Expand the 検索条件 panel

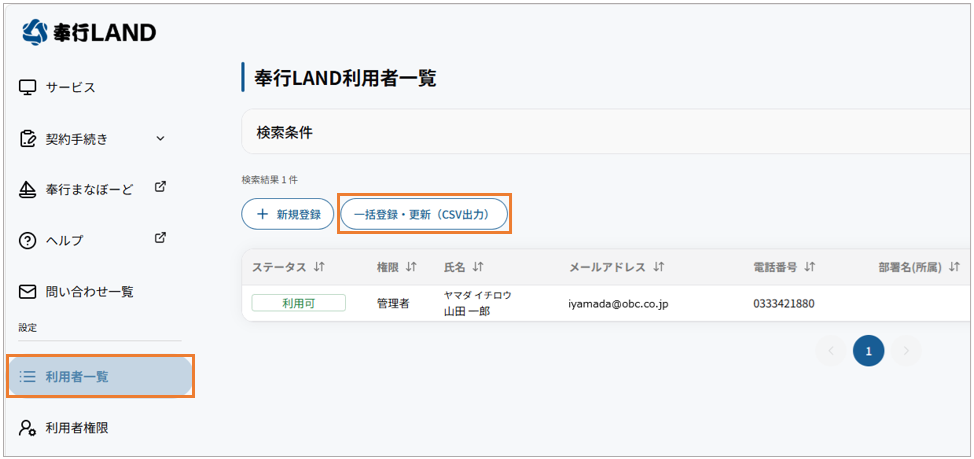(x=606, y=132)
